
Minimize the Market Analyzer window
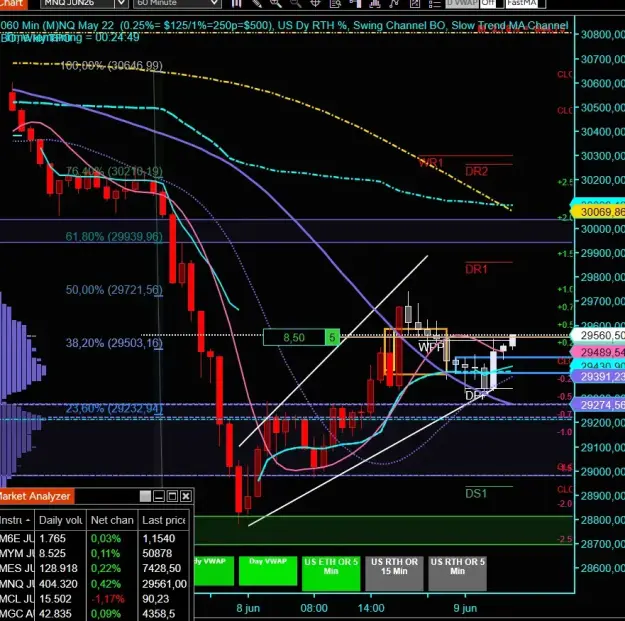tap(159, 496)
